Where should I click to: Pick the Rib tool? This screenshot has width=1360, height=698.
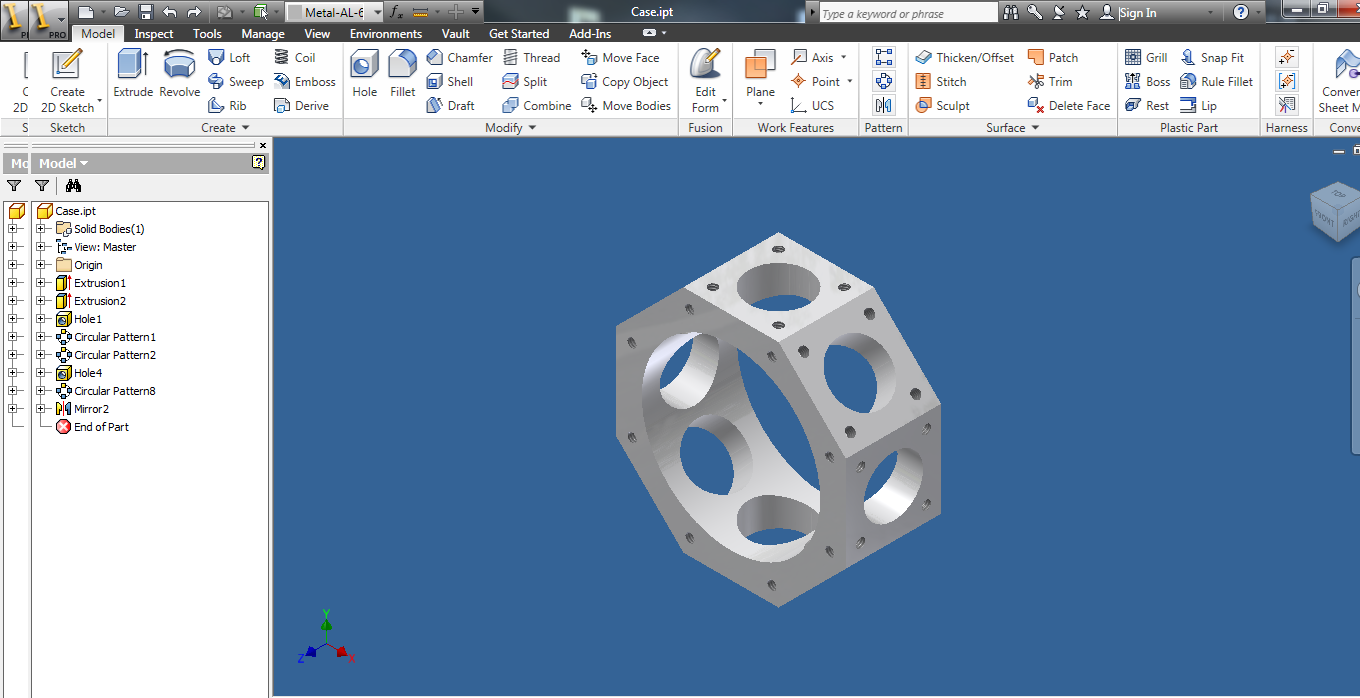[x=227, y=105]
